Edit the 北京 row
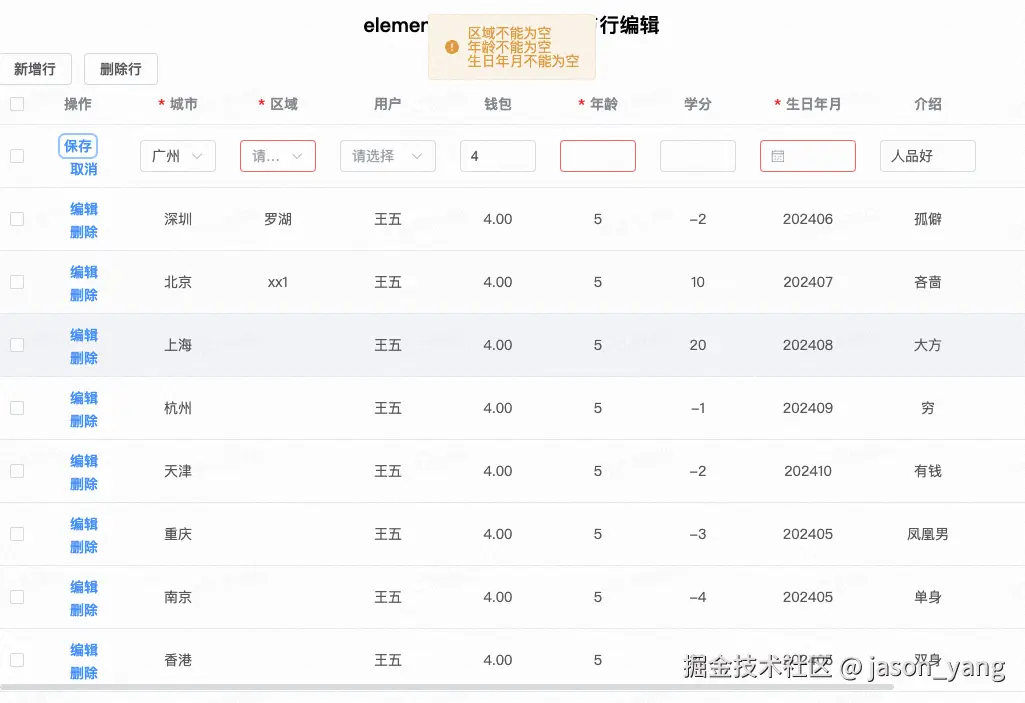The image size is (1025, 703). [84, 272]
